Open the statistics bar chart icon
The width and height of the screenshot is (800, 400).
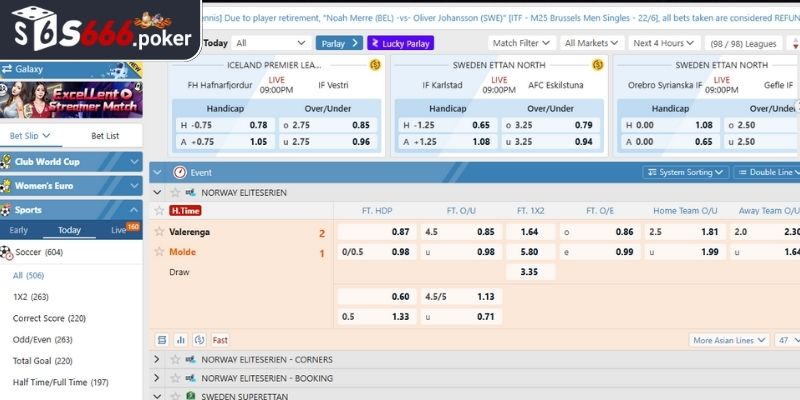(181, 340)
